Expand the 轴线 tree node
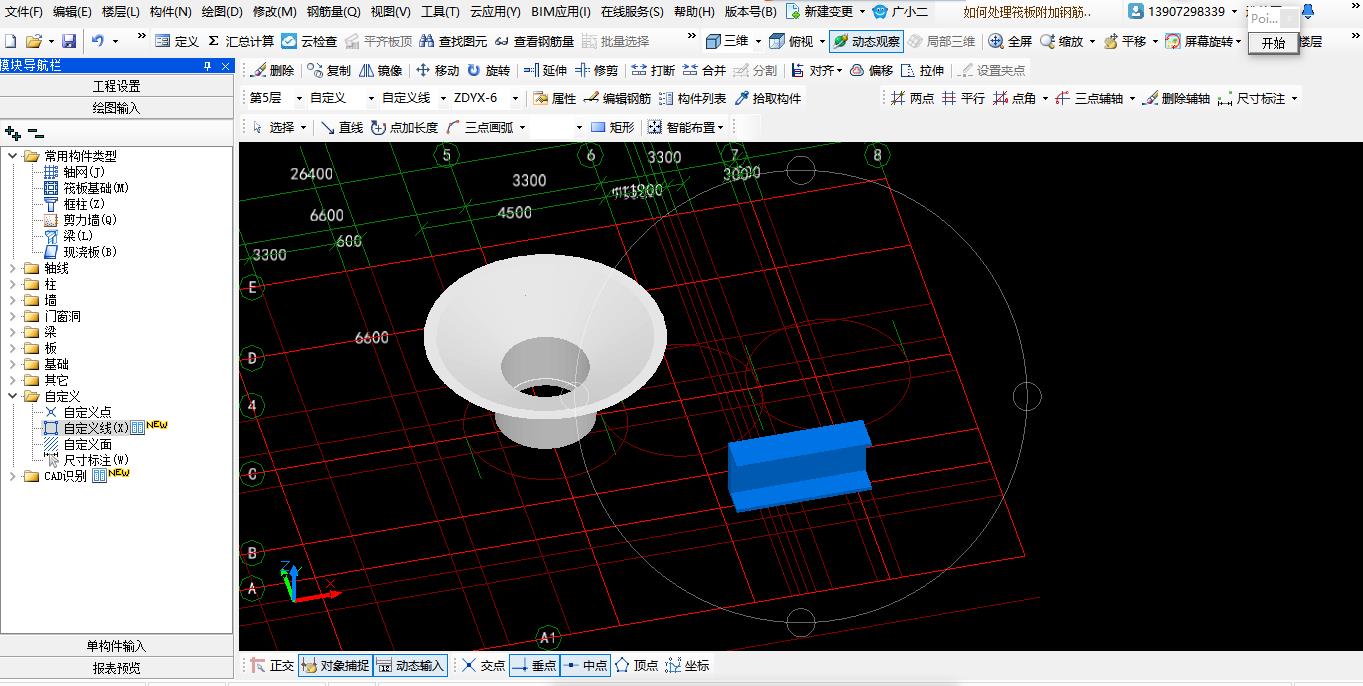This screenshot has width=1363, height=686. click(x=13, y=268)
